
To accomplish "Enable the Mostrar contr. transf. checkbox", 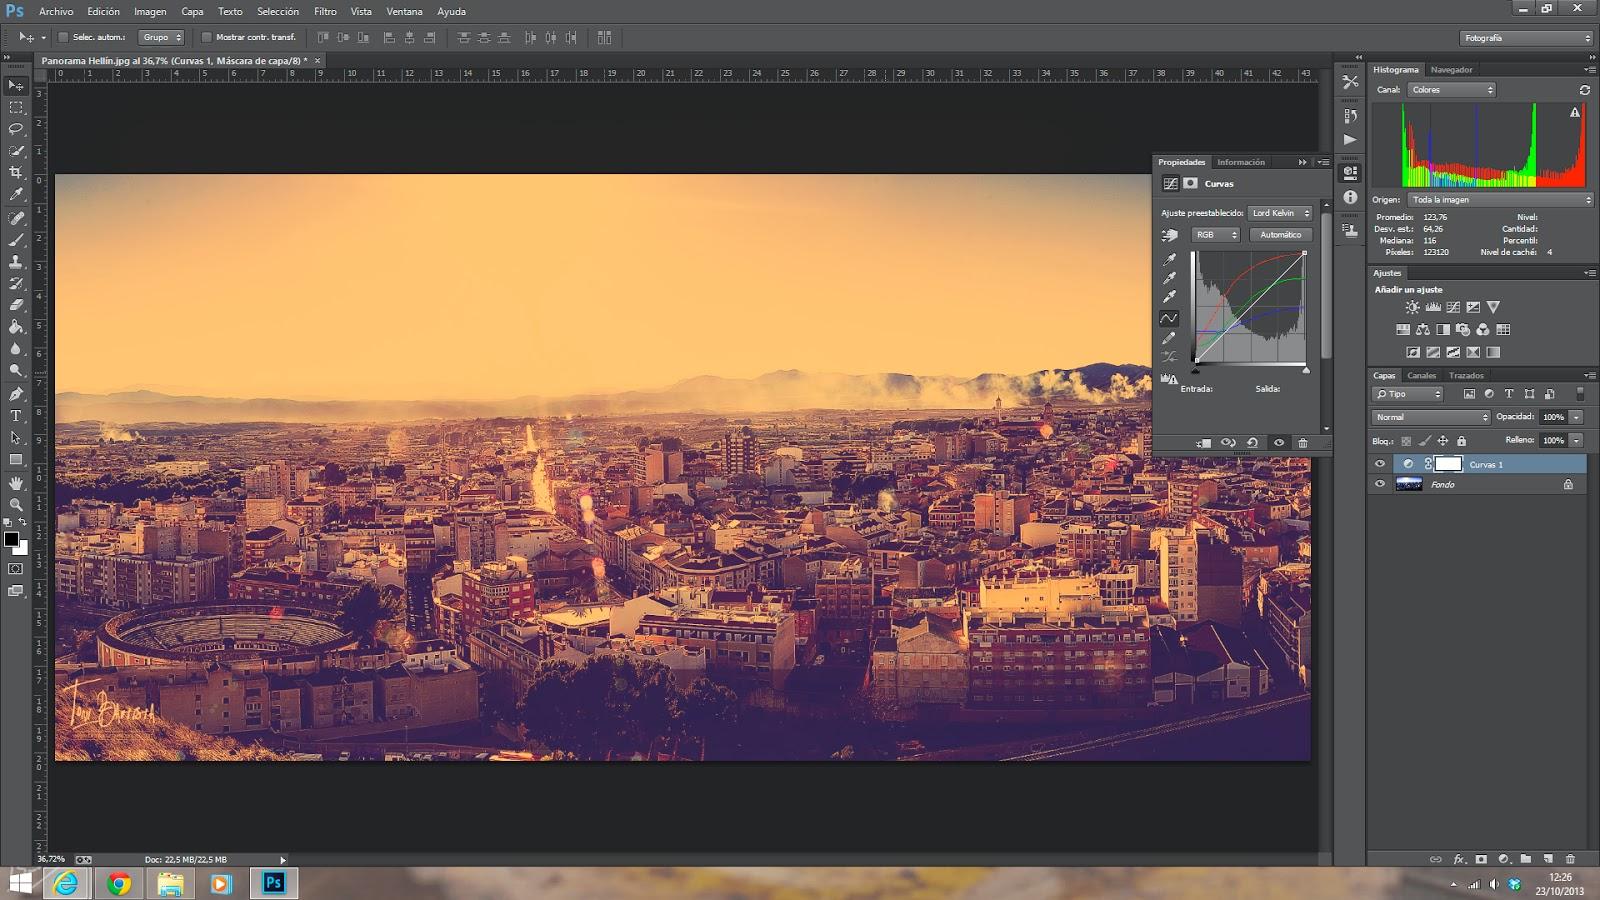I will 207,37.
